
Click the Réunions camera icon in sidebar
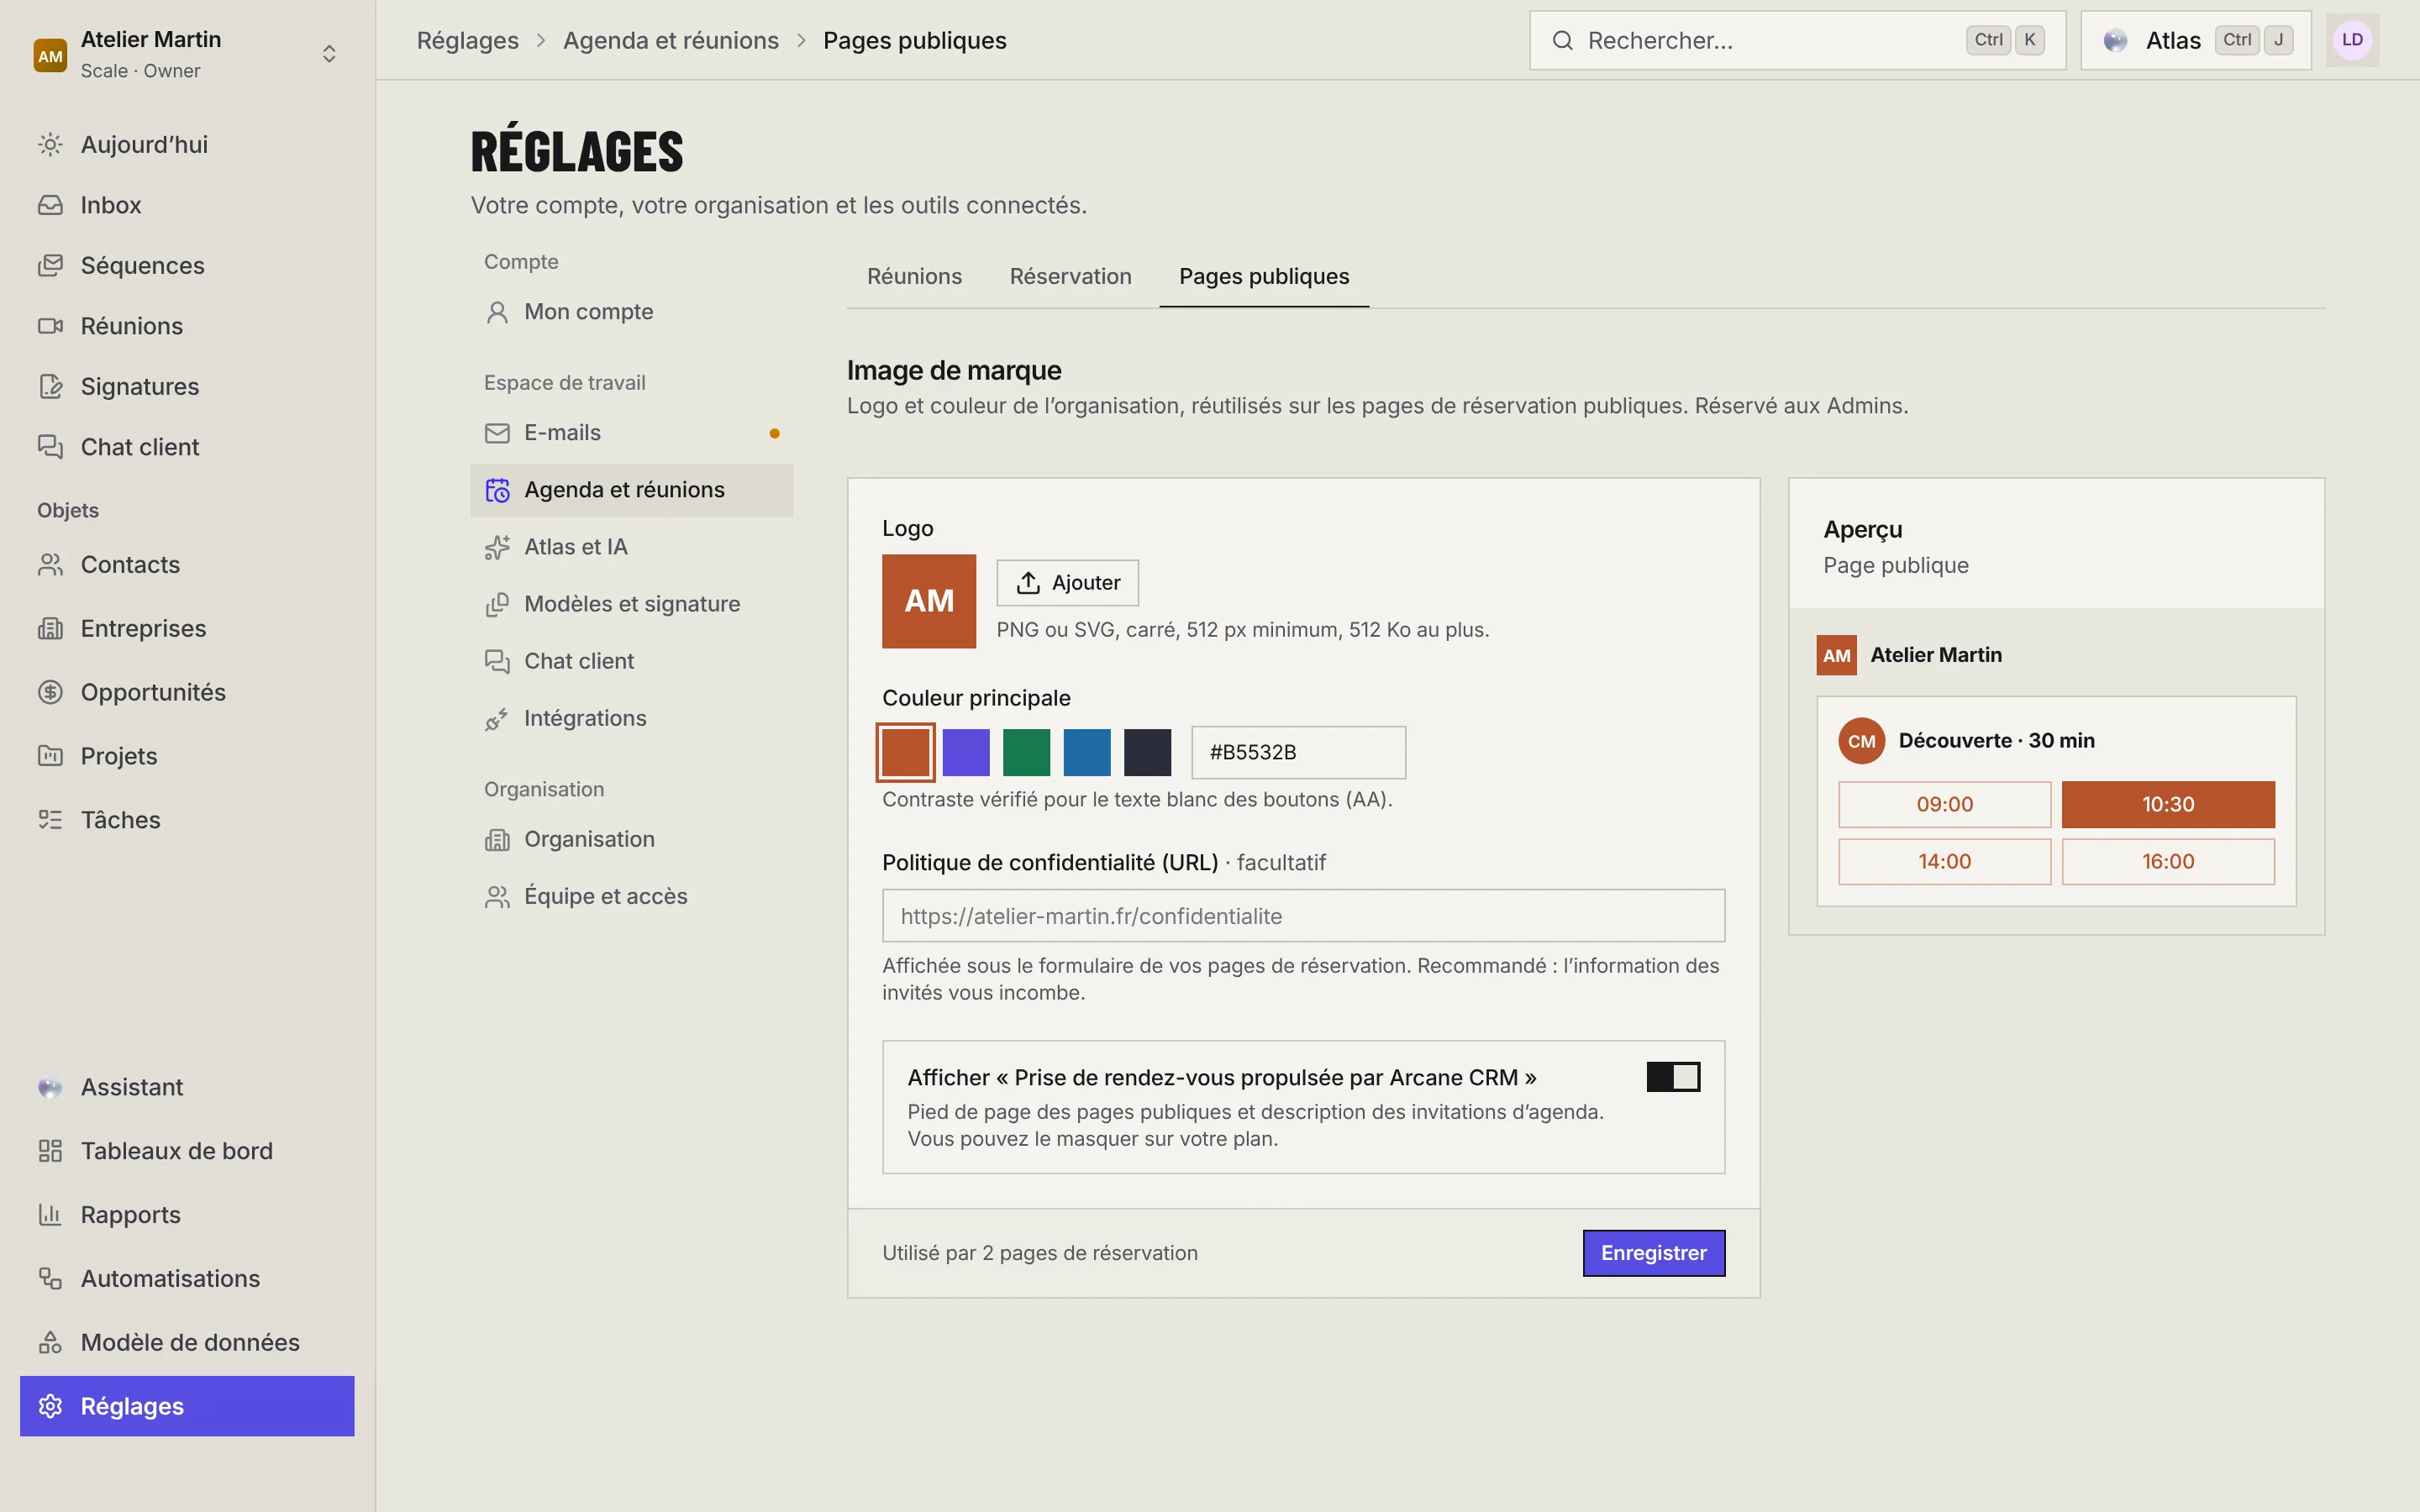(50, 326)
